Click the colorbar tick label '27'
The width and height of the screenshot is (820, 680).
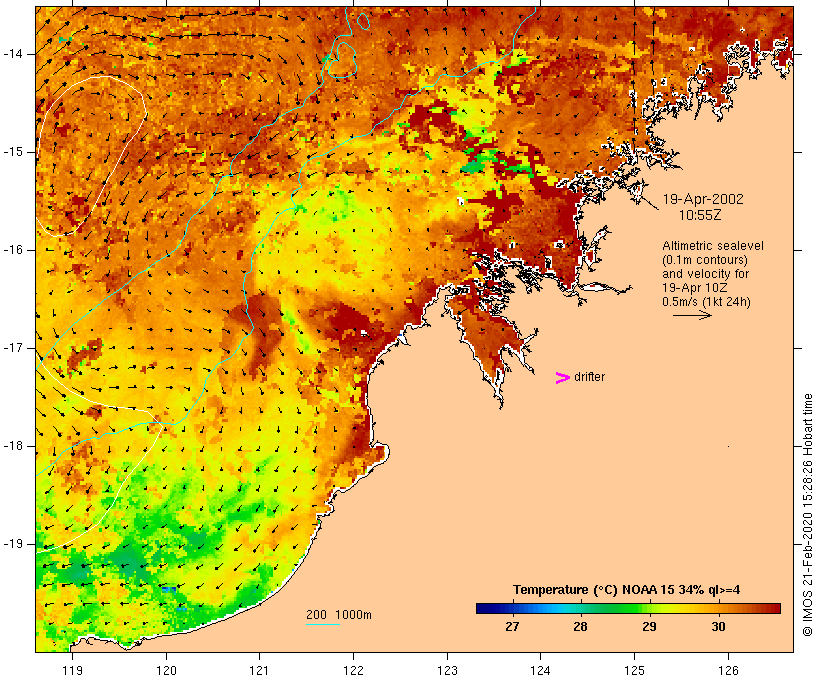[x=512, y=626]
